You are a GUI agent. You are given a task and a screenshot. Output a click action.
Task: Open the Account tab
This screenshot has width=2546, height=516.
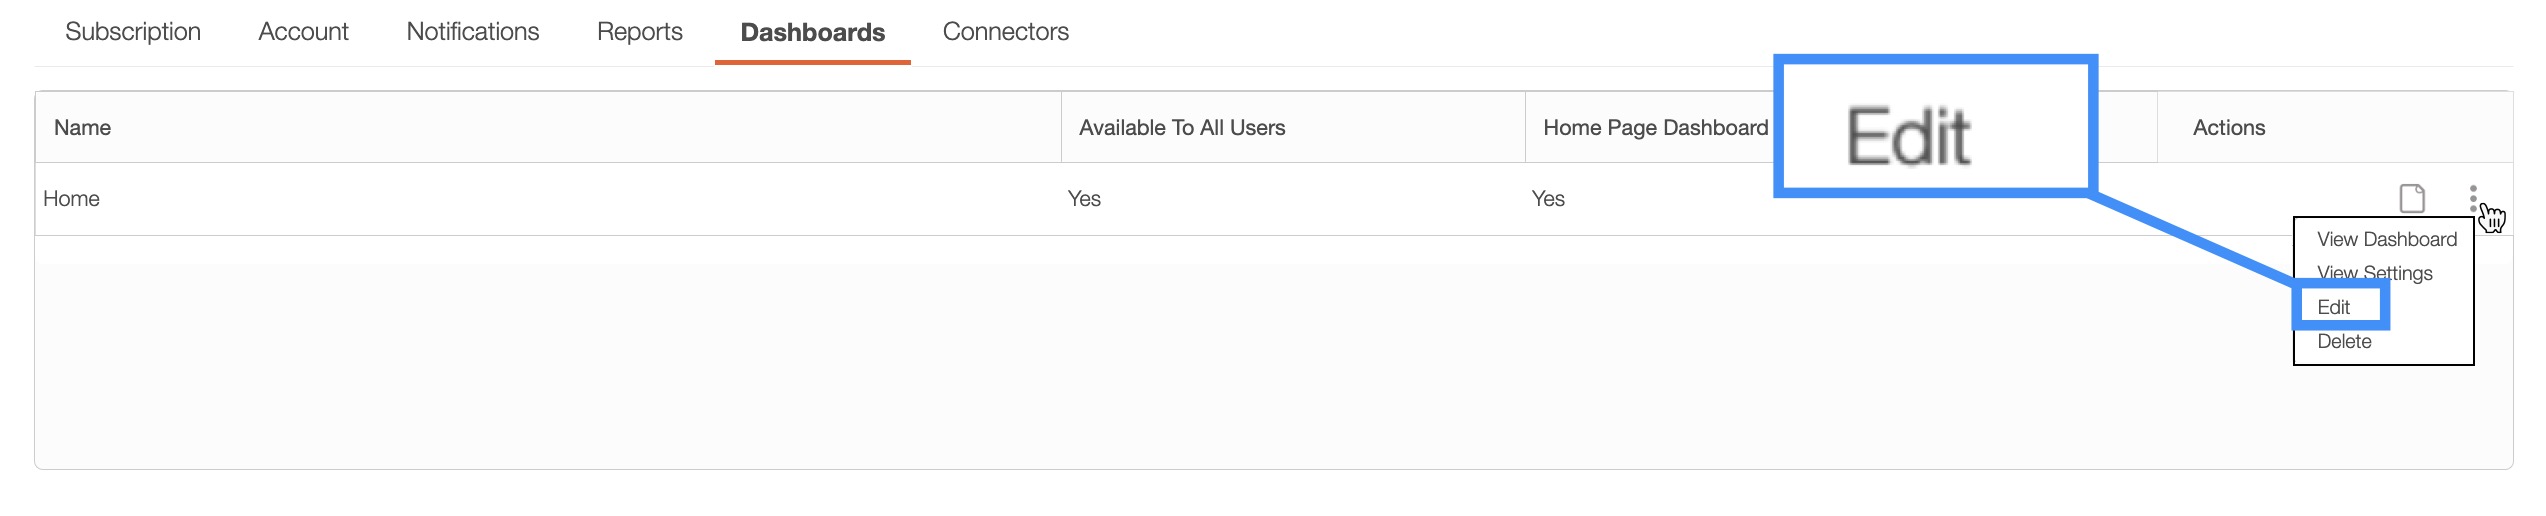tap(303, 32)
